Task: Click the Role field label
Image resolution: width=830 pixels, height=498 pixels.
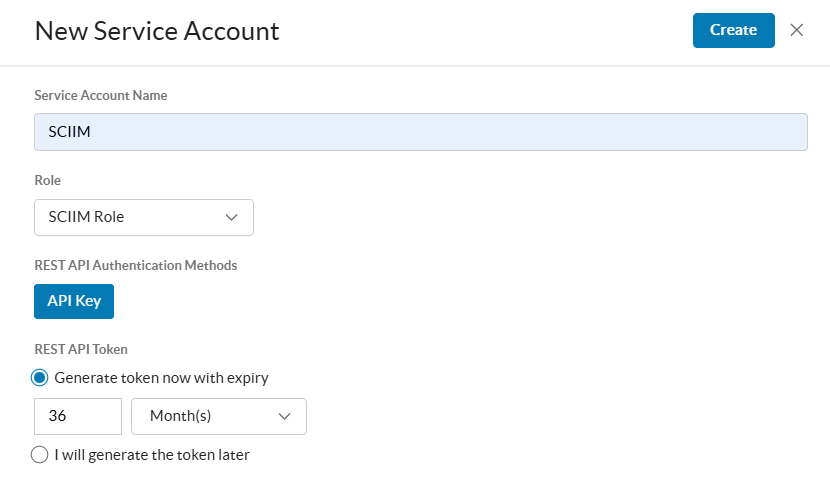Action: pos(47,181)
